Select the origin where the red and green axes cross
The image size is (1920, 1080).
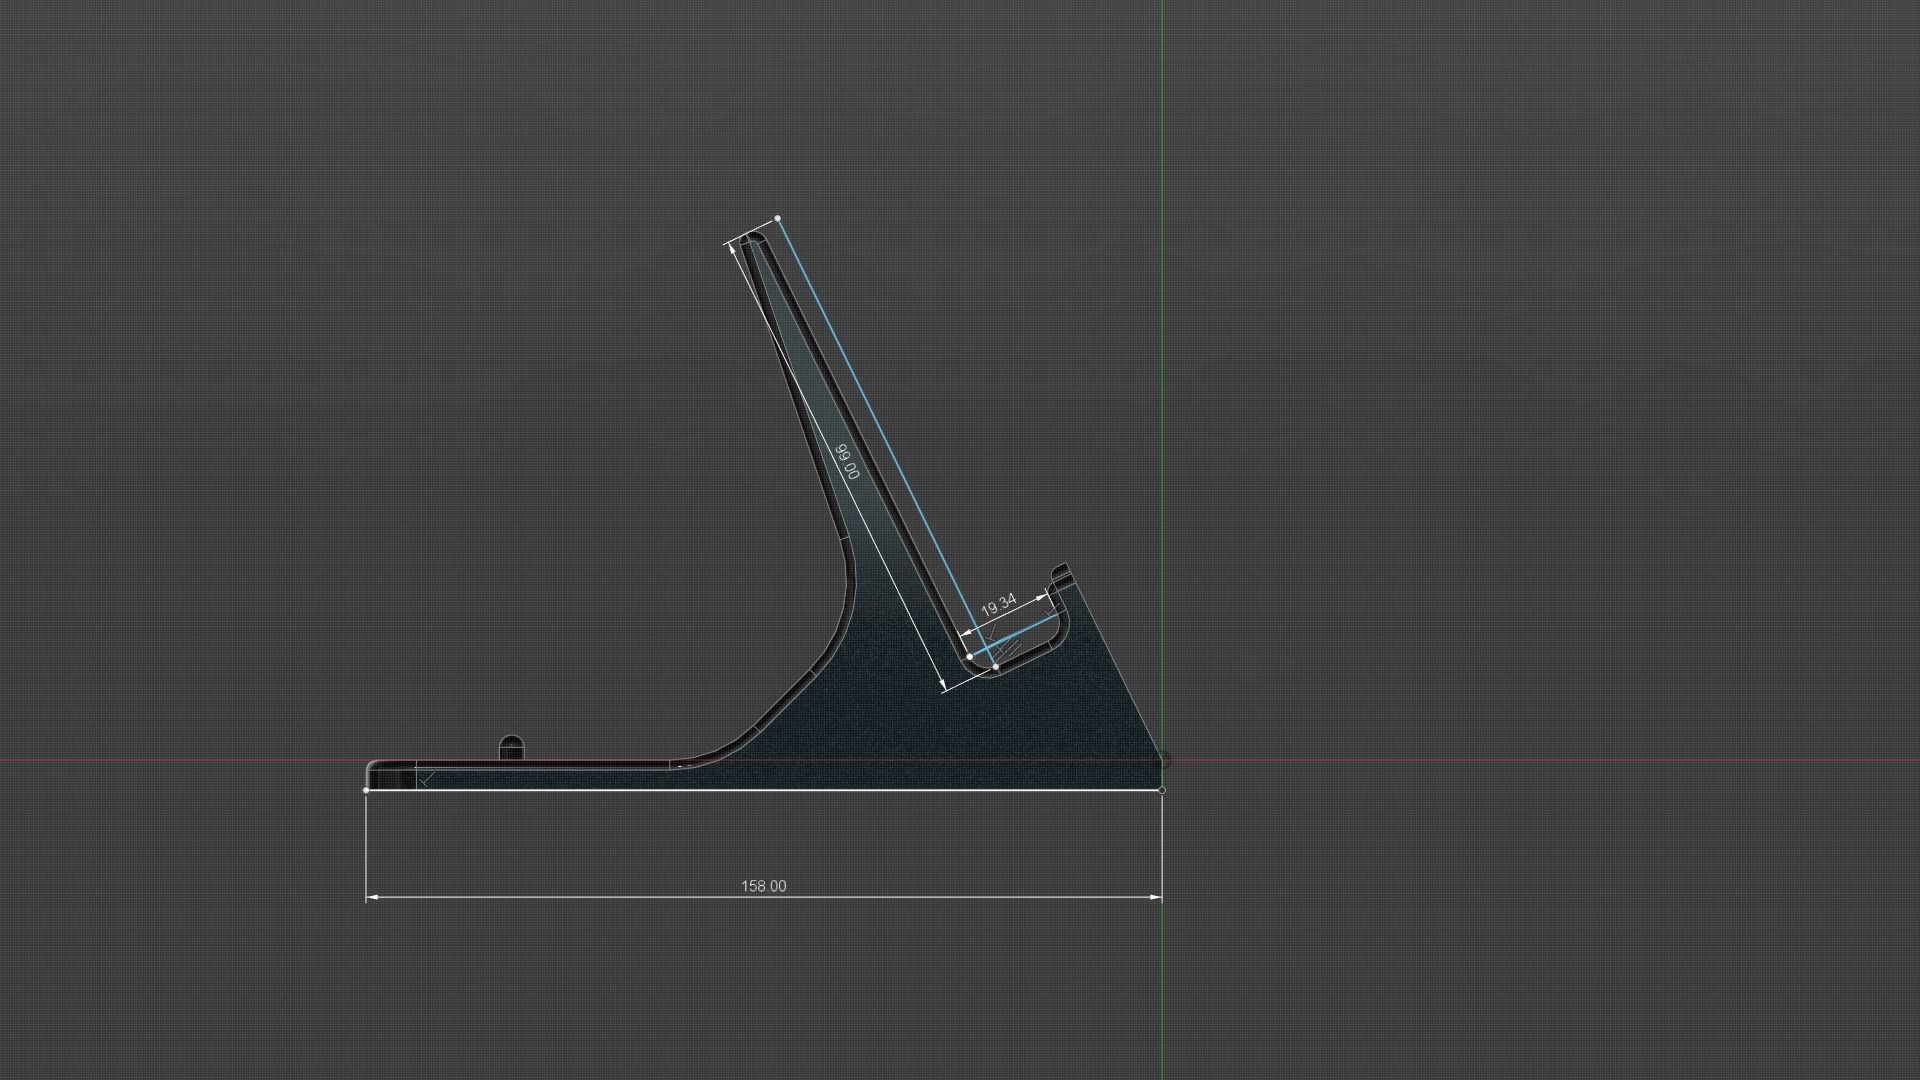tap(1163, 762)
